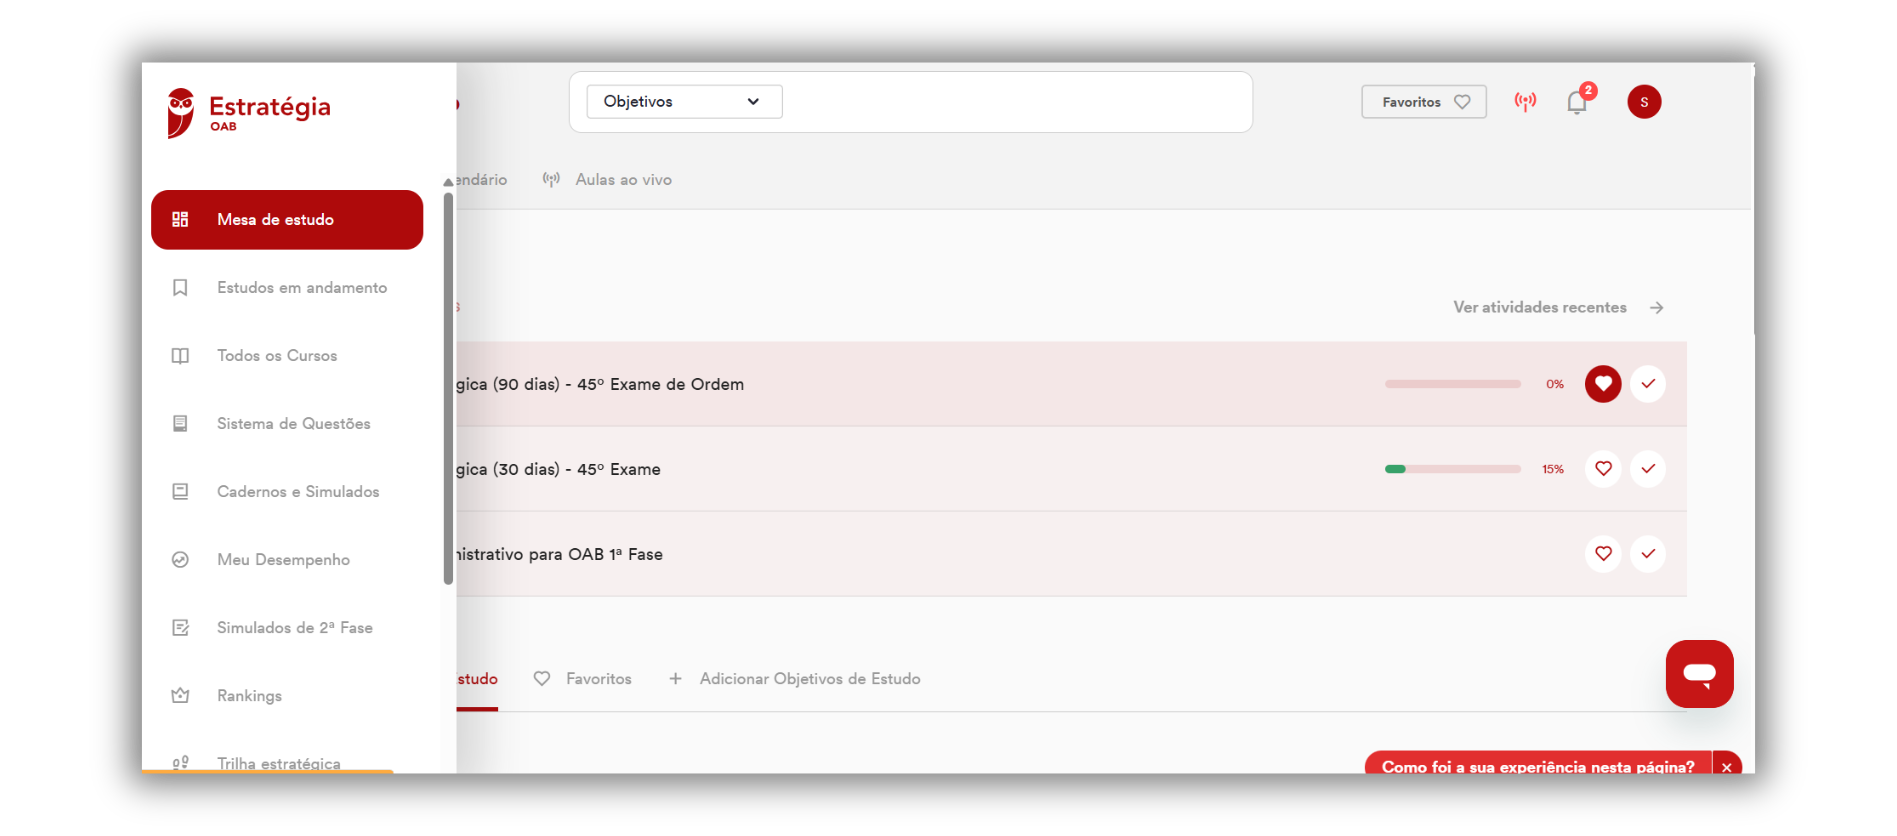Mark OAB 1ª Fase course as done

click(1648, 554)
